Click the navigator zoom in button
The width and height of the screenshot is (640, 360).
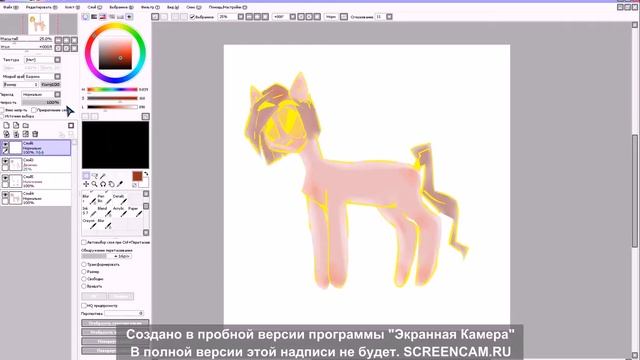pyautogui.click(x=66, y=40)
